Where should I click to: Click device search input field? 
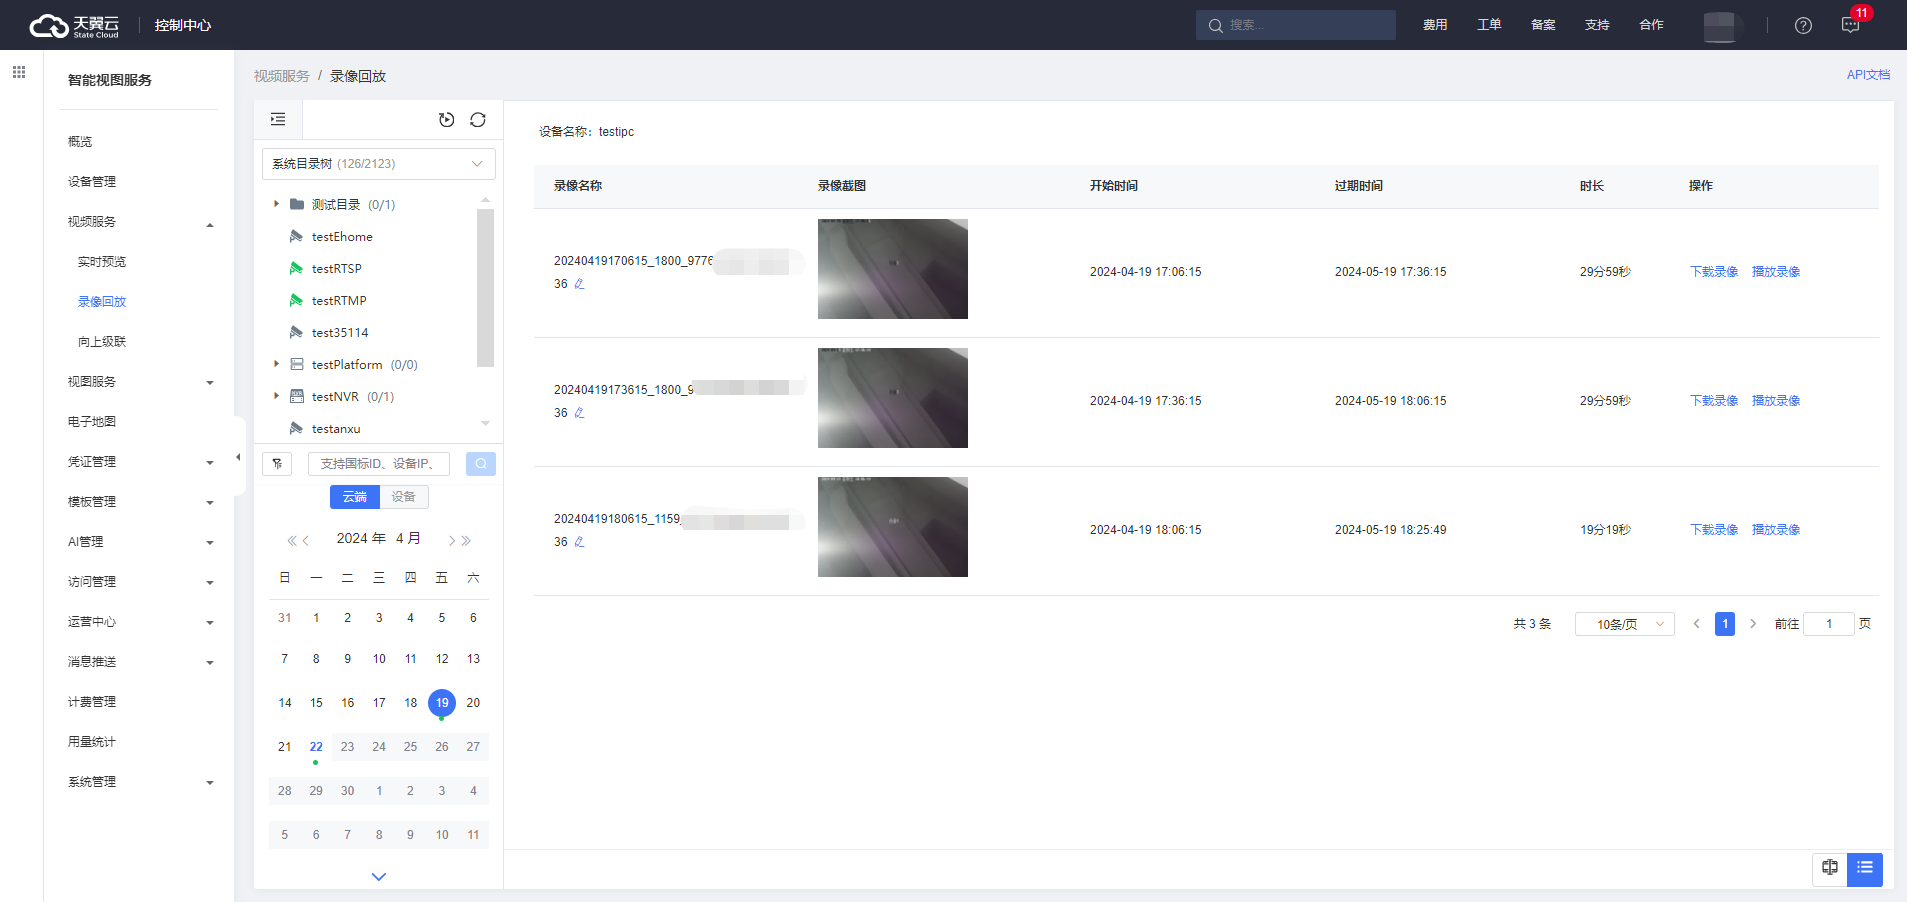[379, 464]
